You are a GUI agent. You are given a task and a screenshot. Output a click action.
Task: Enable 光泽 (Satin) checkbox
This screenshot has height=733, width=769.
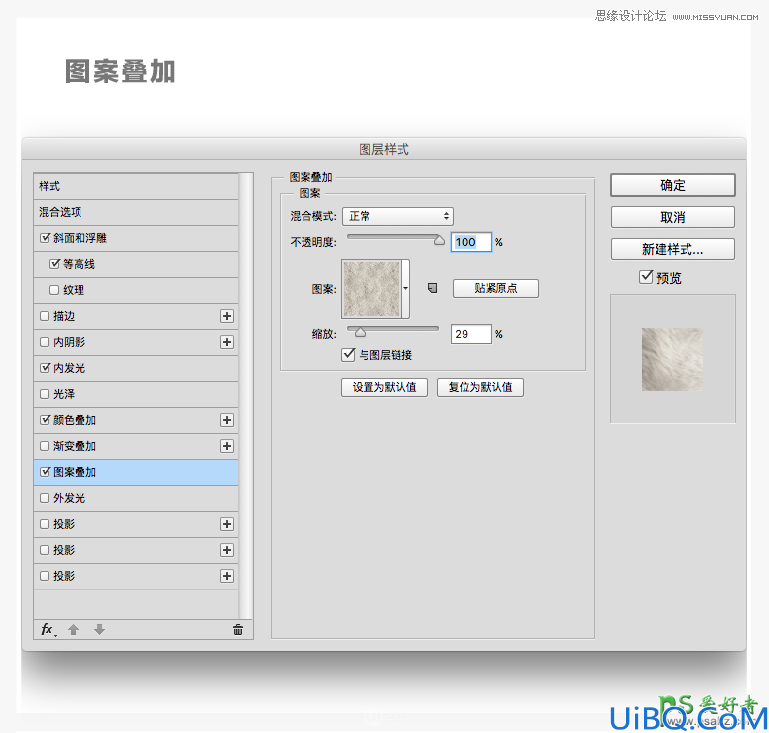pyautogui.click(x=45, y=394)
